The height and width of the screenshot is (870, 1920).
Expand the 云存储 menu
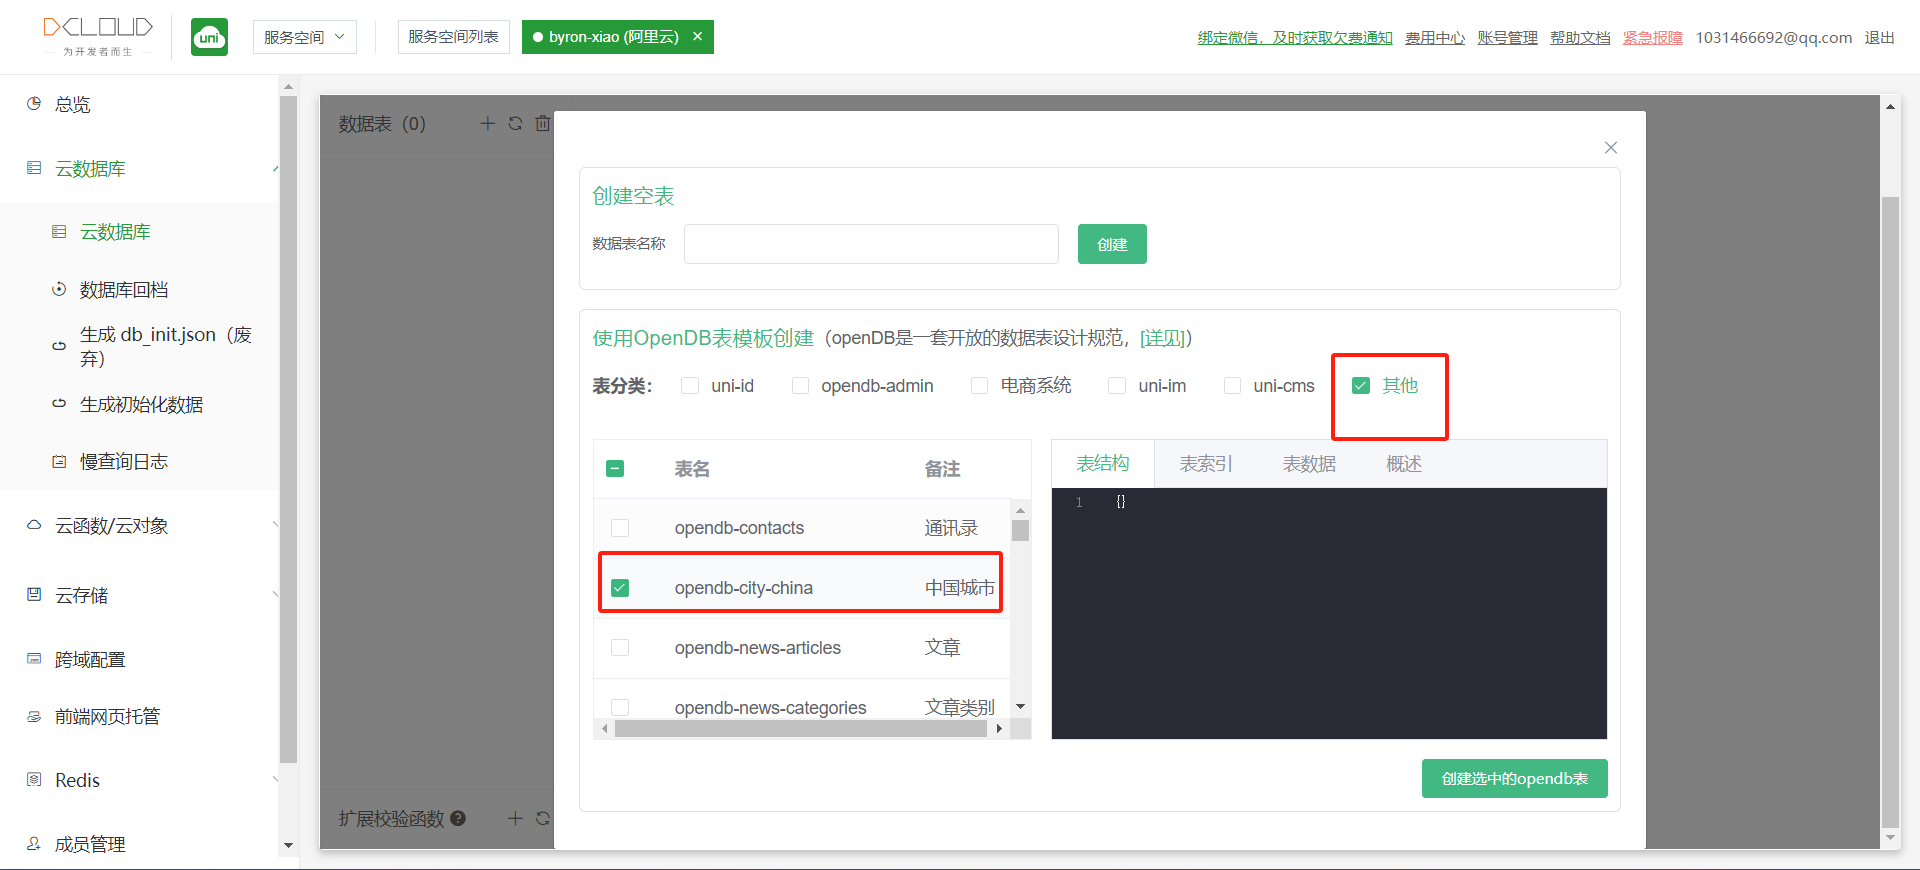click(x=275, y=595)
